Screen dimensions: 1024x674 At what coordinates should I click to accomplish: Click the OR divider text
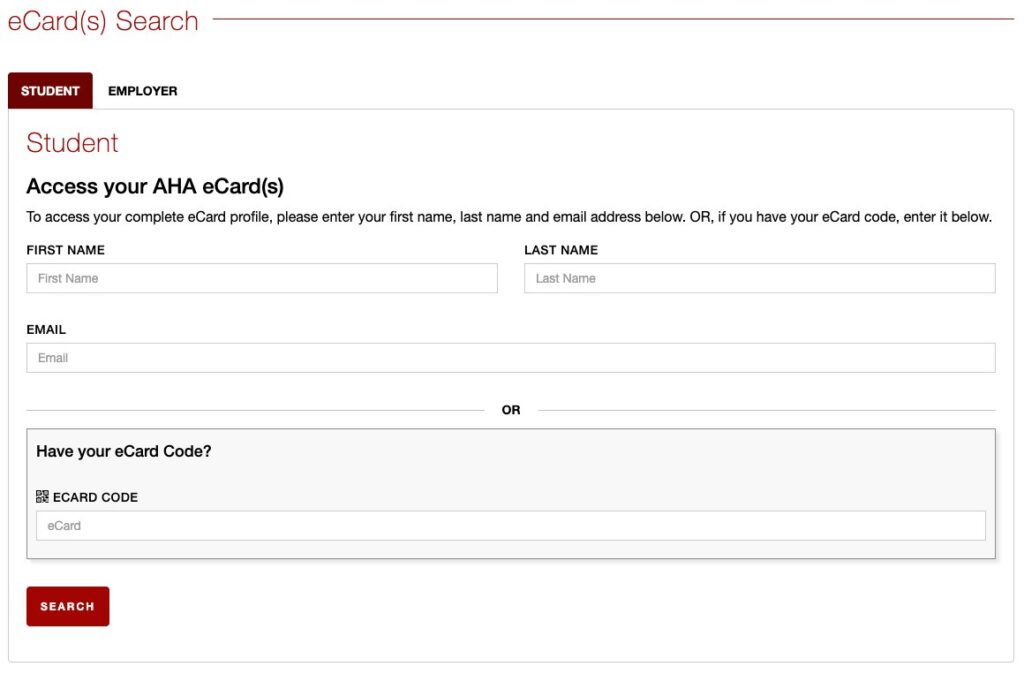[x=511, y=410]
